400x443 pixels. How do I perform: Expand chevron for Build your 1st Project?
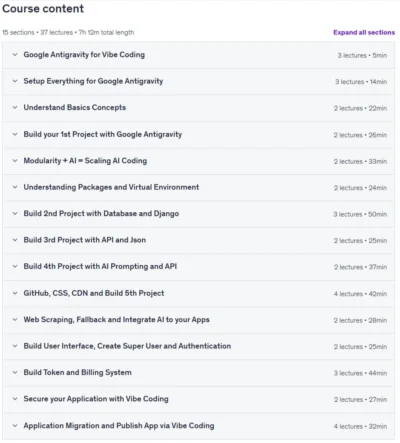15,134
